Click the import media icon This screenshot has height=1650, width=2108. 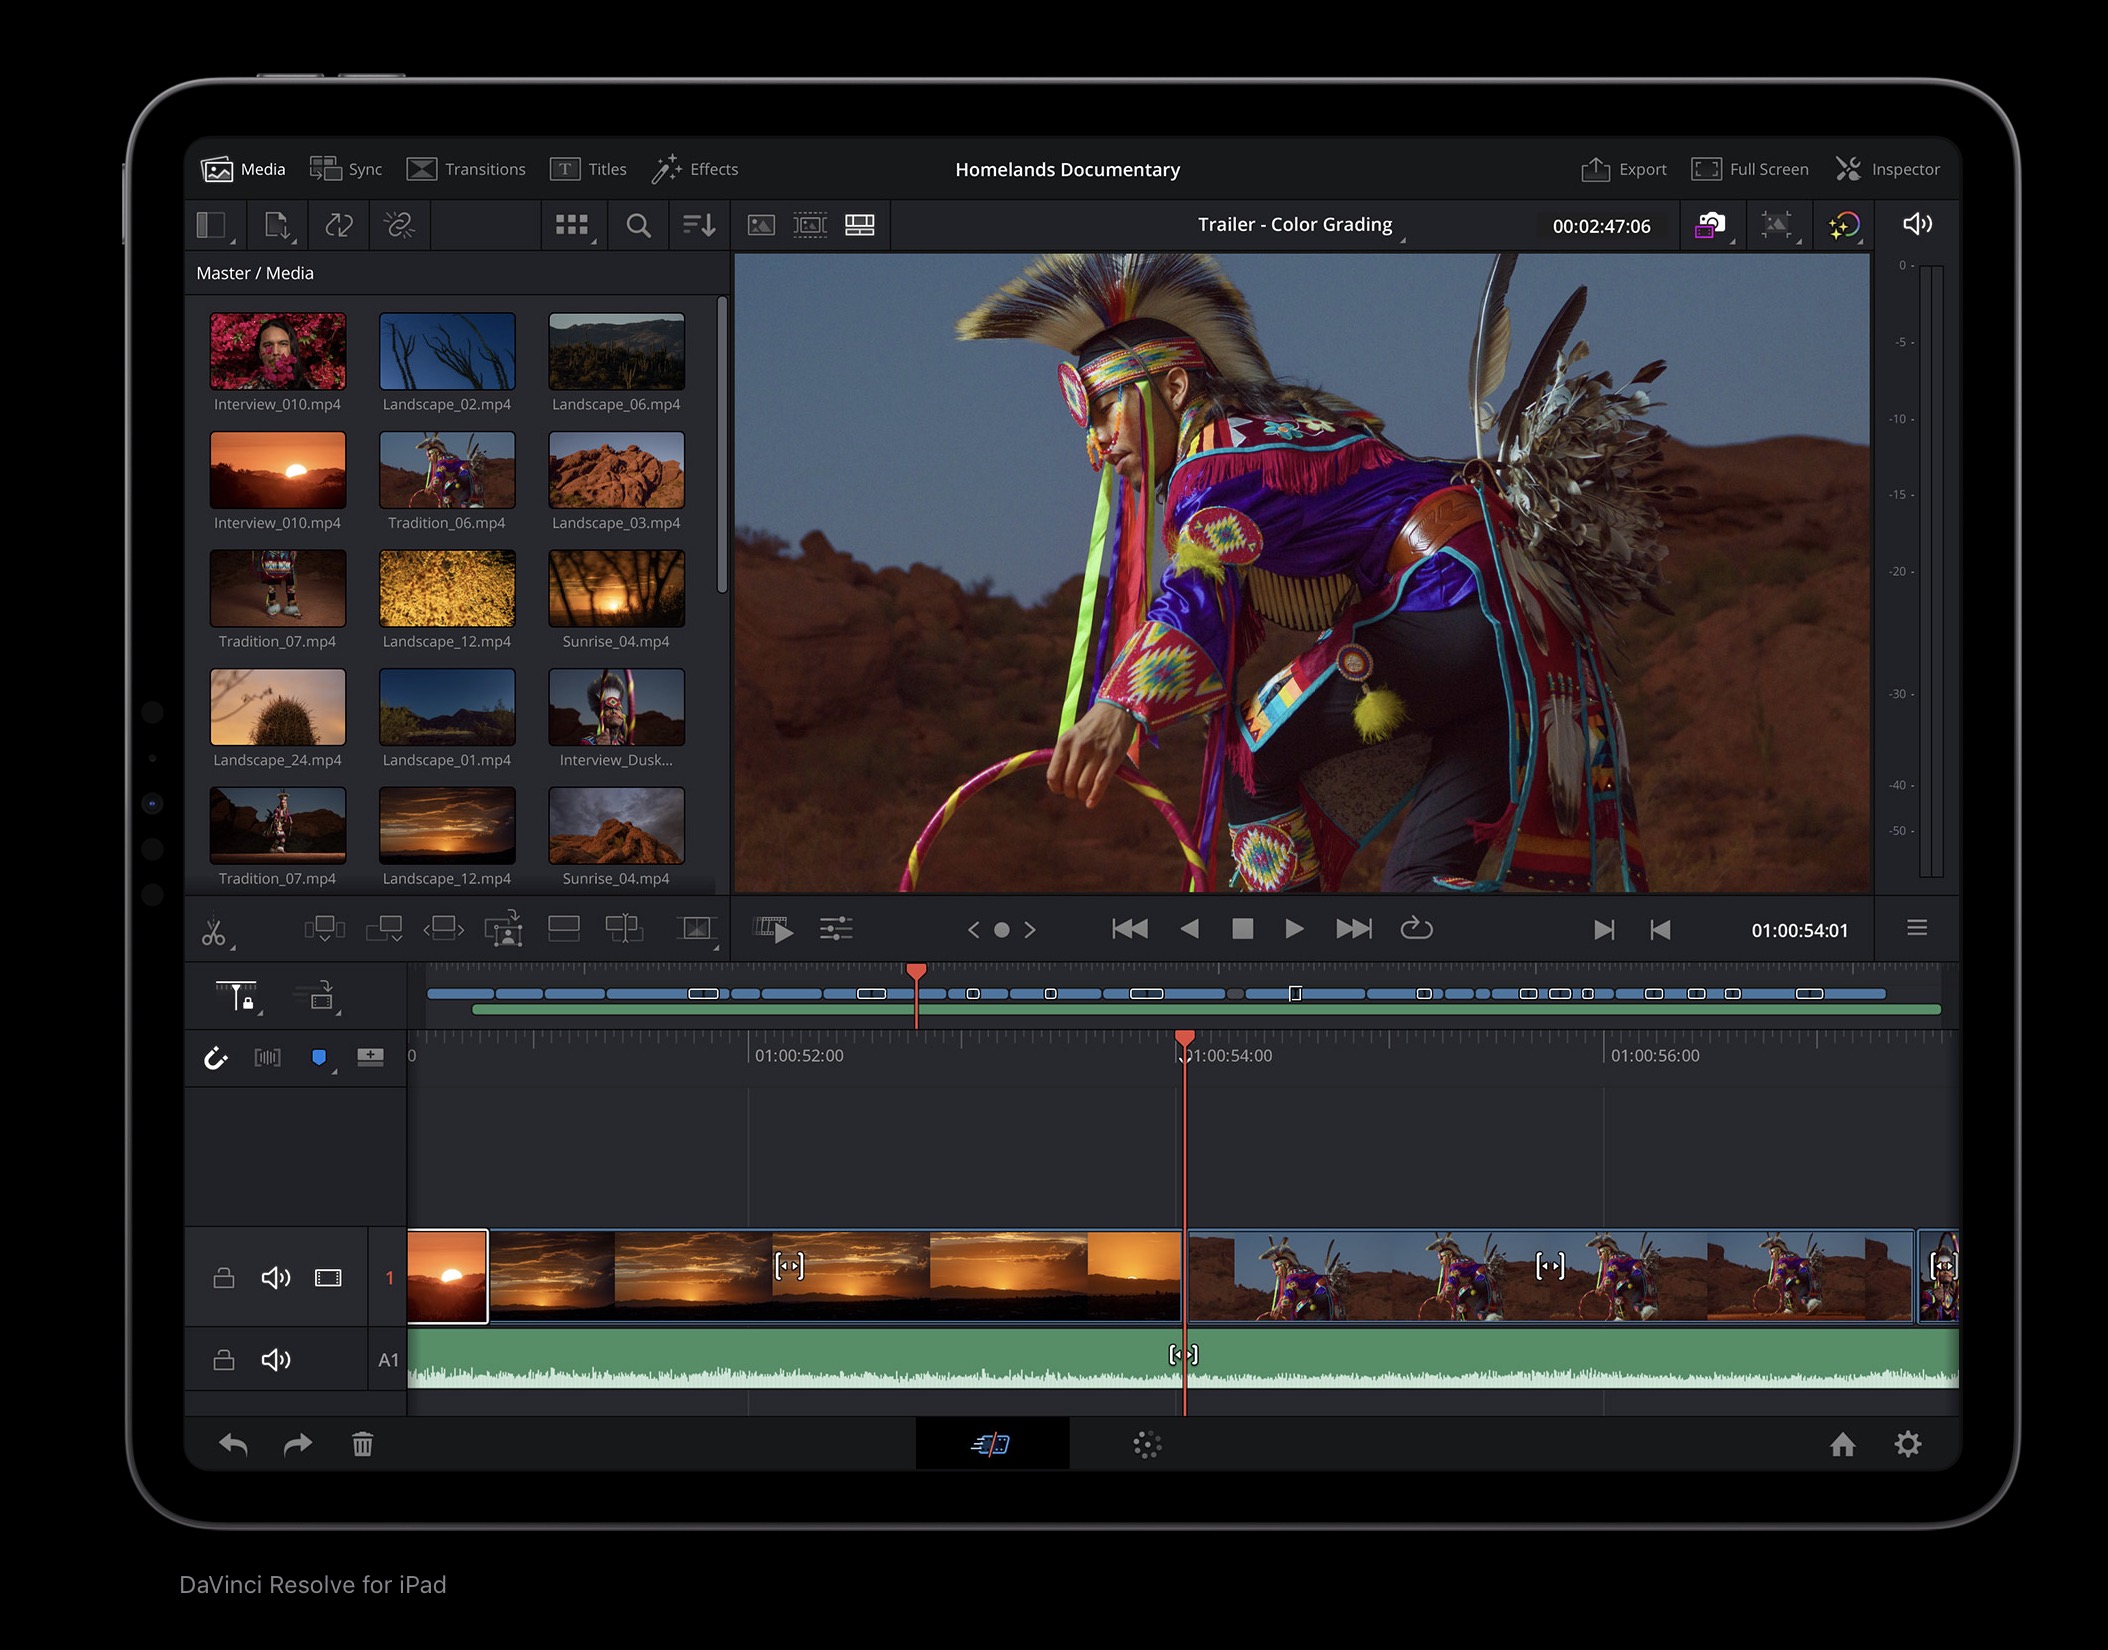pos(278,225)
